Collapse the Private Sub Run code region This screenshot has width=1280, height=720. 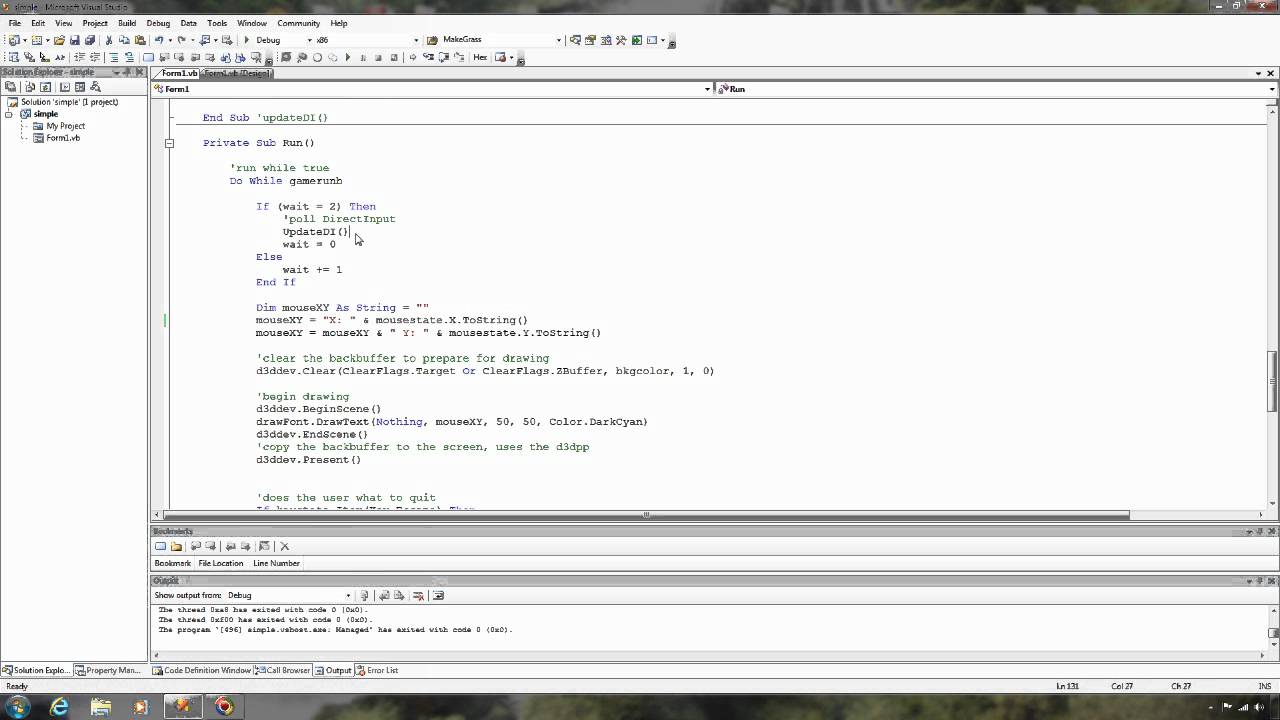point(169,143)
